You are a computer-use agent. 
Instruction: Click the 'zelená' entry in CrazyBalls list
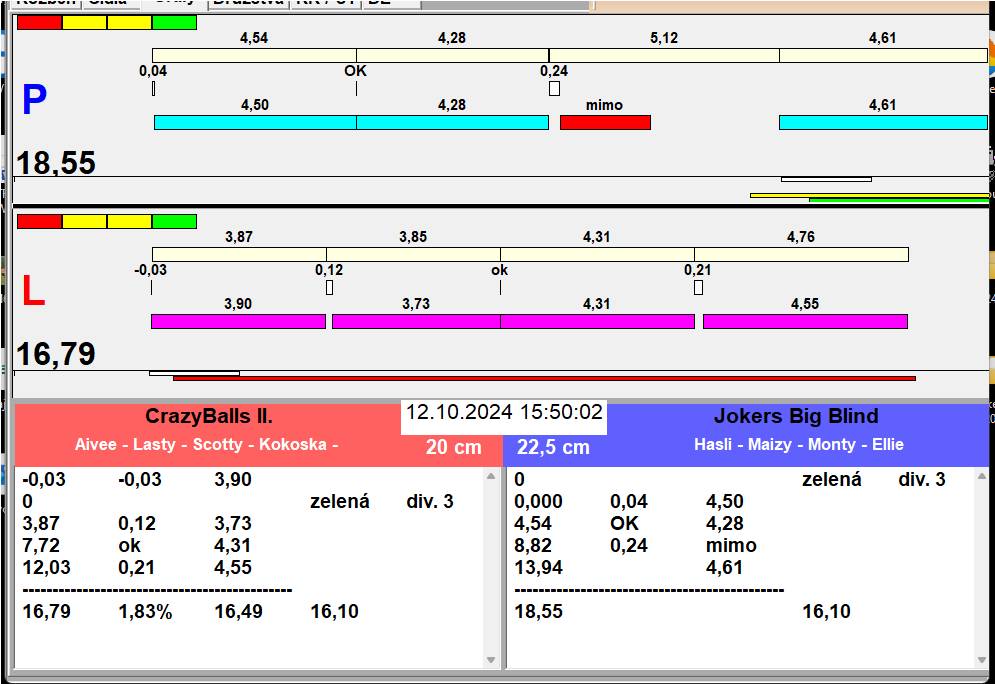(x=339, y=501)
